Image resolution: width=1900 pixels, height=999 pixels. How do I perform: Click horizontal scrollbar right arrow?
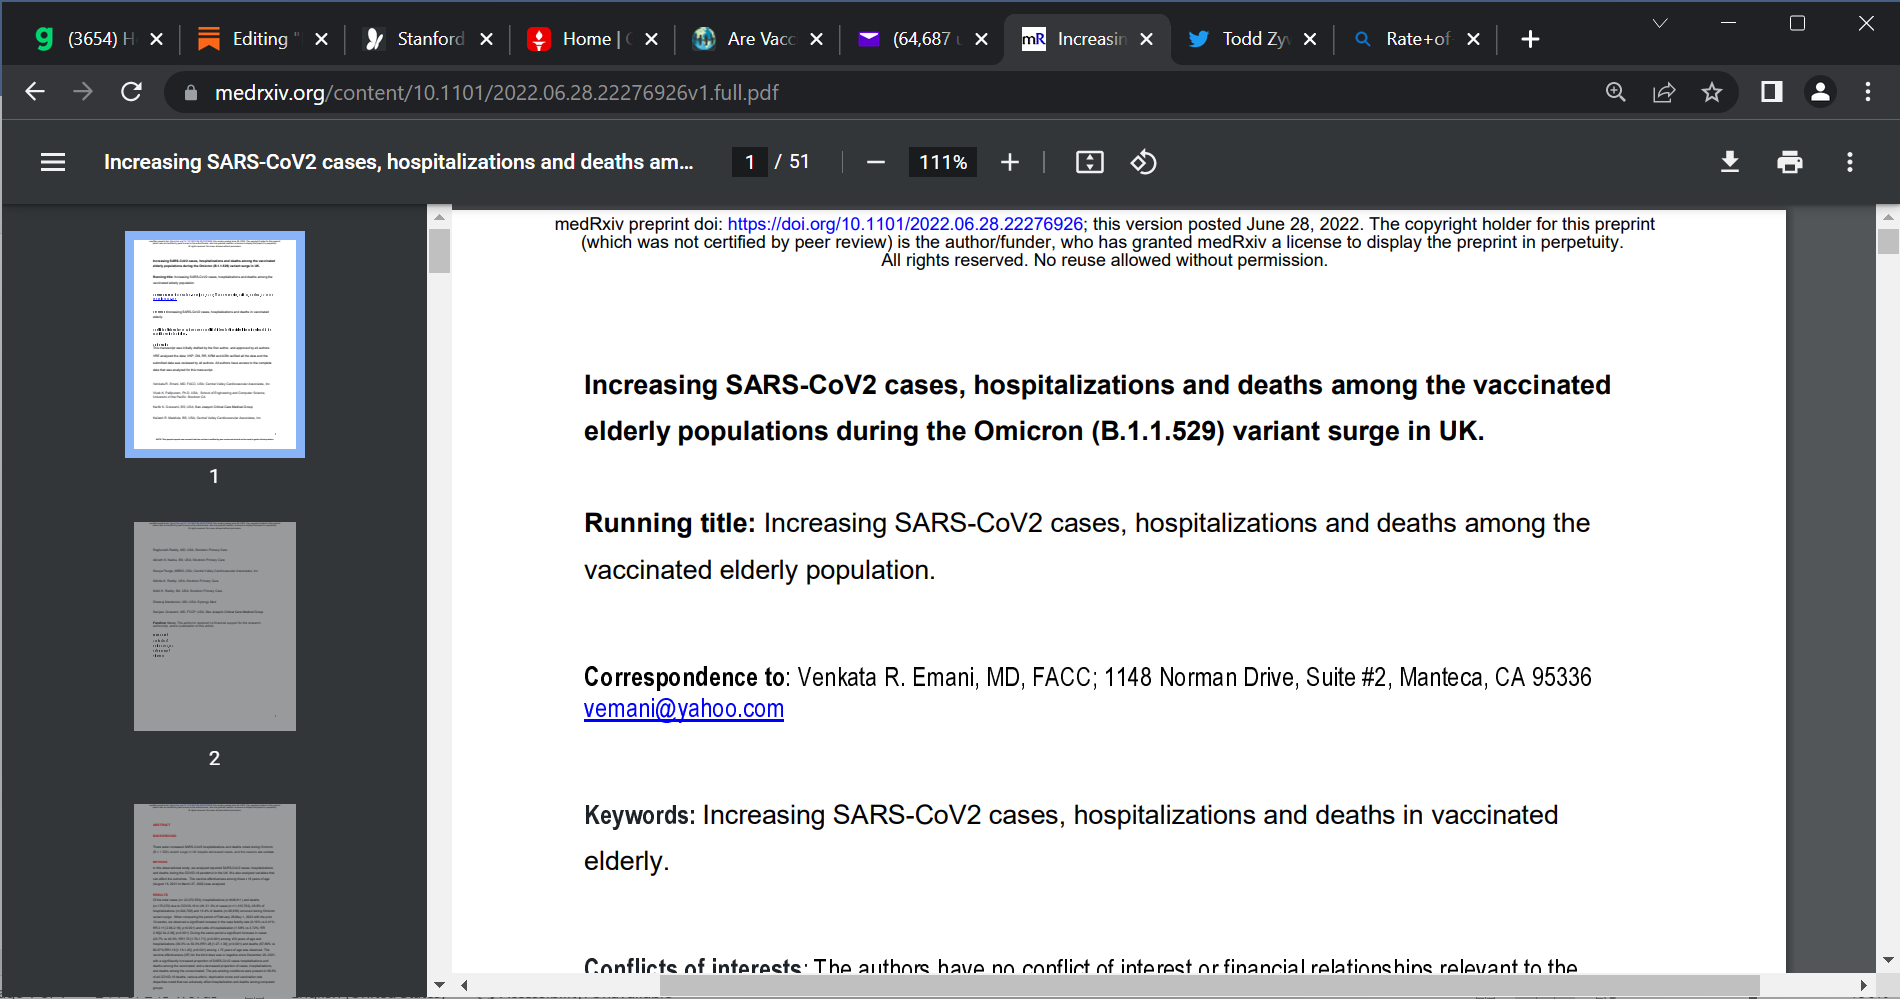tap(1863, 985)
